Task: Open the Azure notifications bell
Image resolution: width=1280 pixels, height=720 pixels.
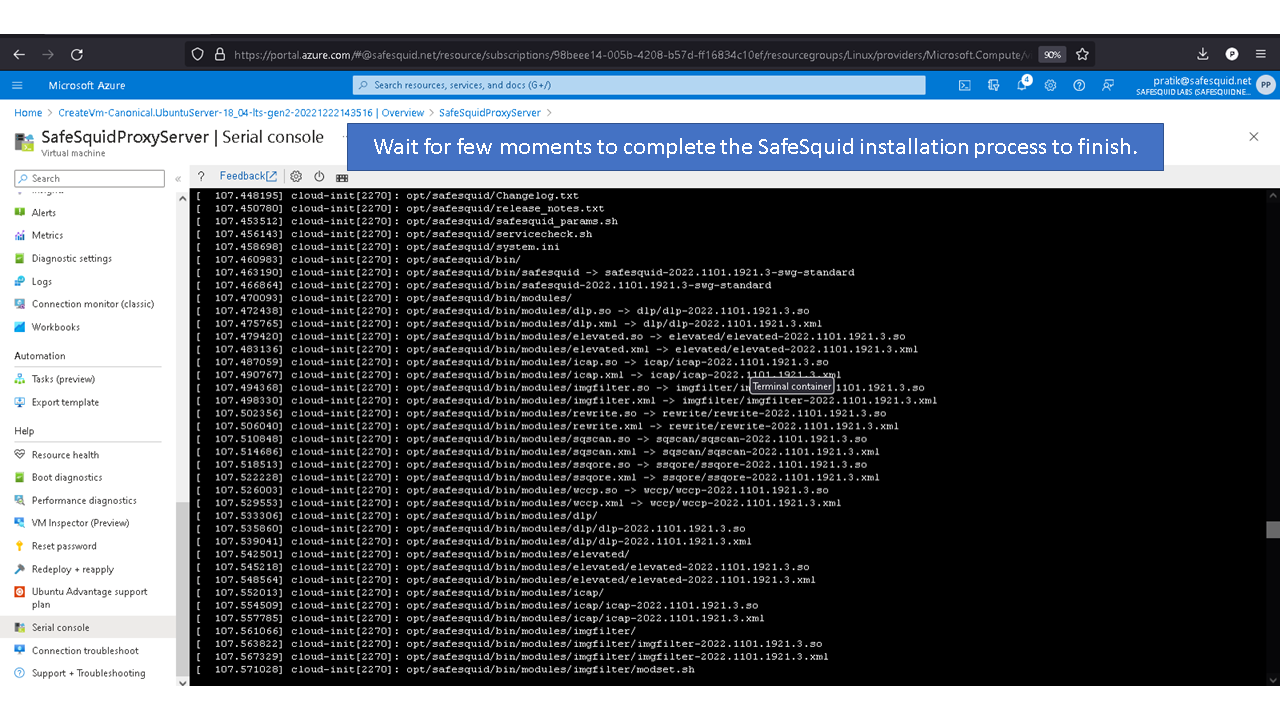Action: [x=1022, y=85]
